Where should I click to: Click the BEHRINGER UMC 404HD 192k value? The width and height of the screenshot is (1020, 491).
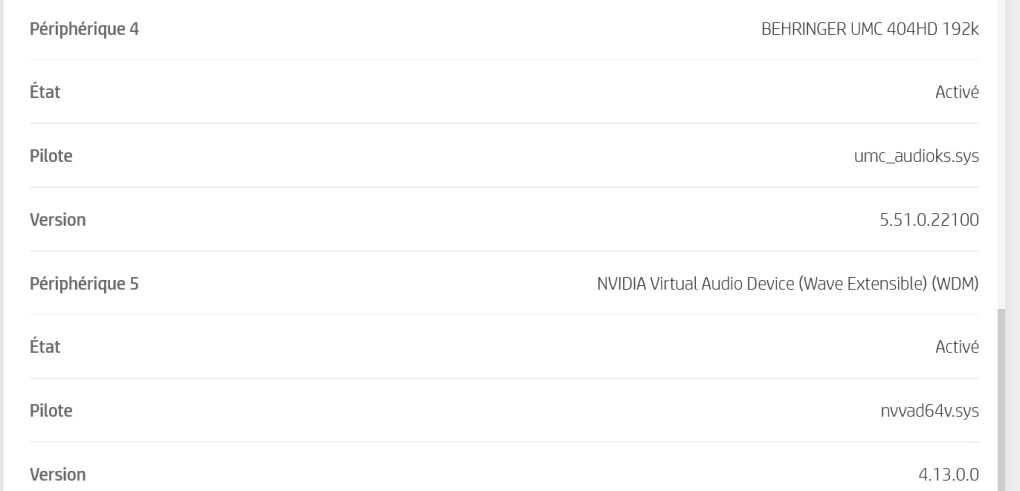point(870,29)
